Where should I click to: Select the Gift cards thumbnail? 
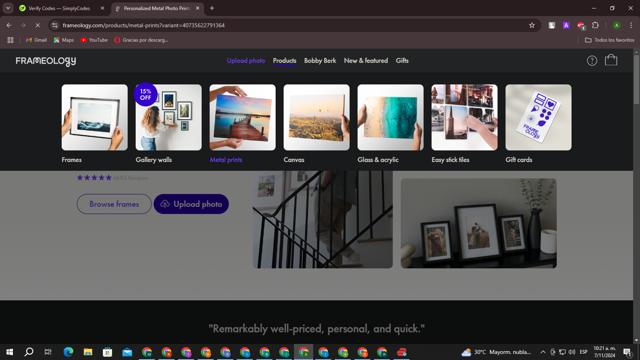coord(538,117)
